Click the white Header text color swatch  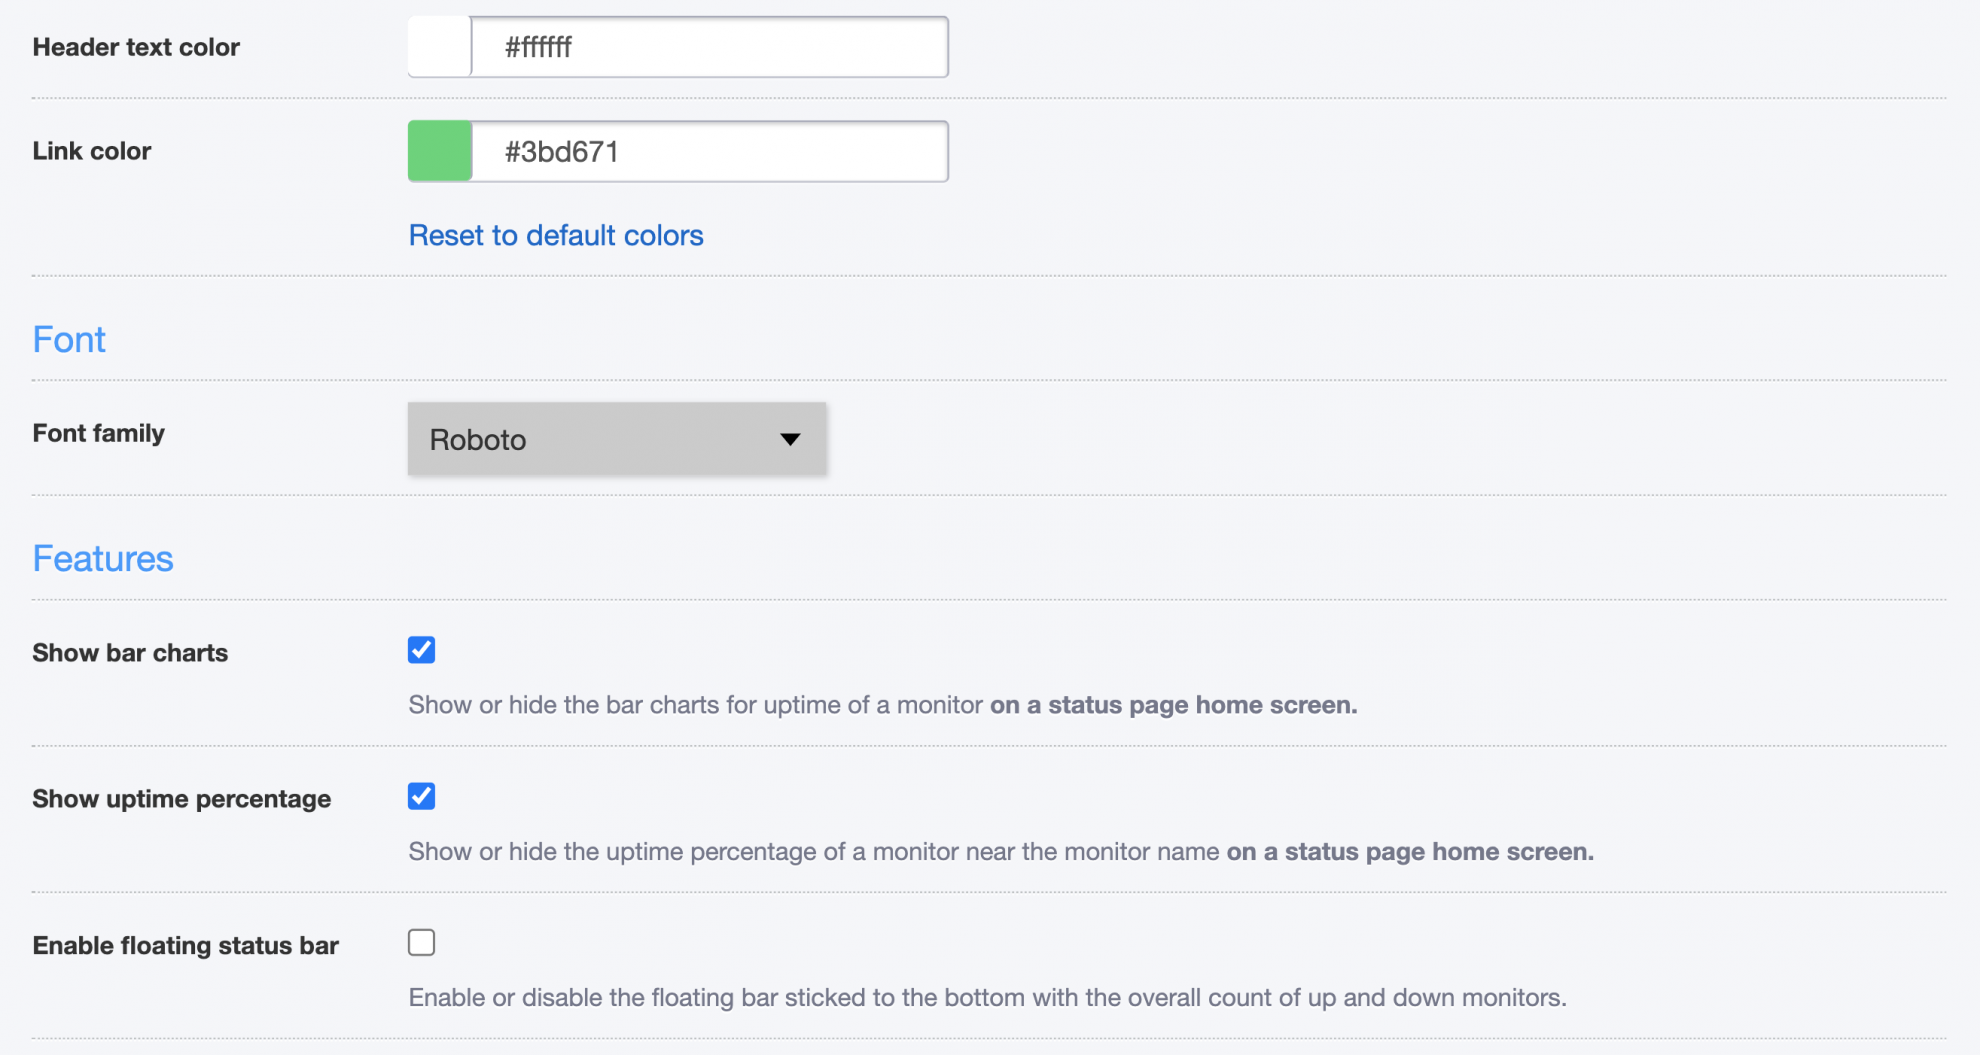click(x=438, y=46)
